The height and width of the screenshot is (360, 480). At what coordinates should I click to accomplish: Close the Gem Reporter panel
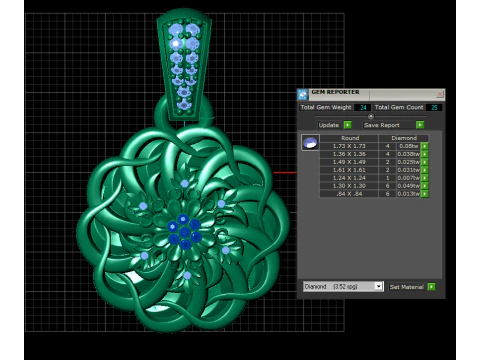tap(440, 94)
